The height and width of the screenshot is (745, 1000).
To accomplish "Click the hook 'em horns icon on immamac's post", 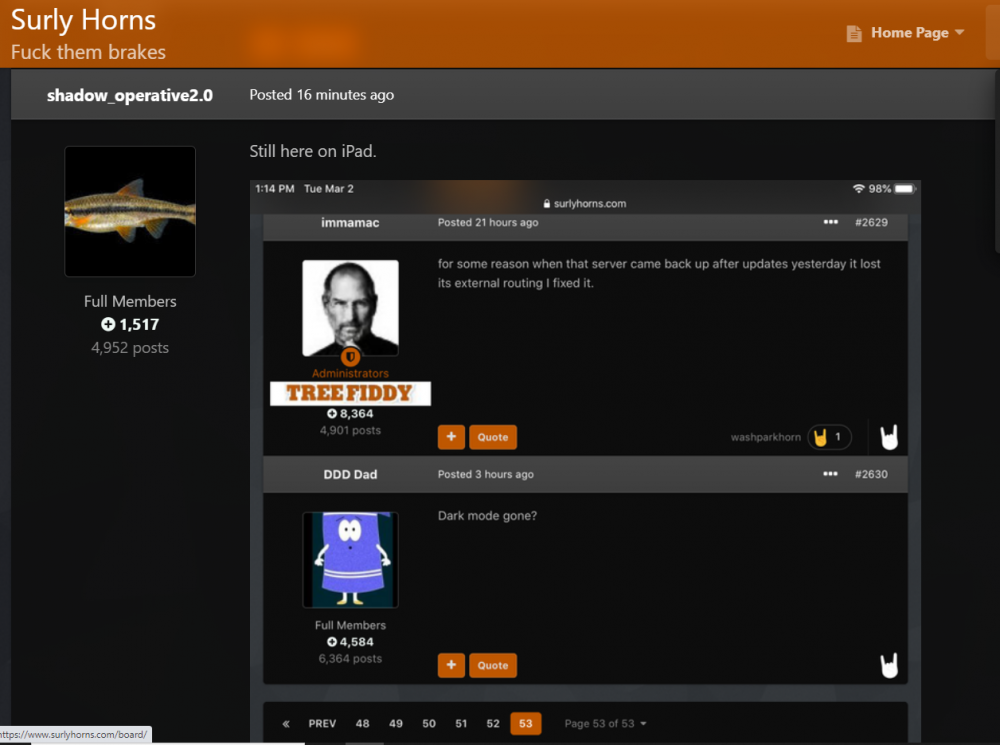I will tap(889, 437).
